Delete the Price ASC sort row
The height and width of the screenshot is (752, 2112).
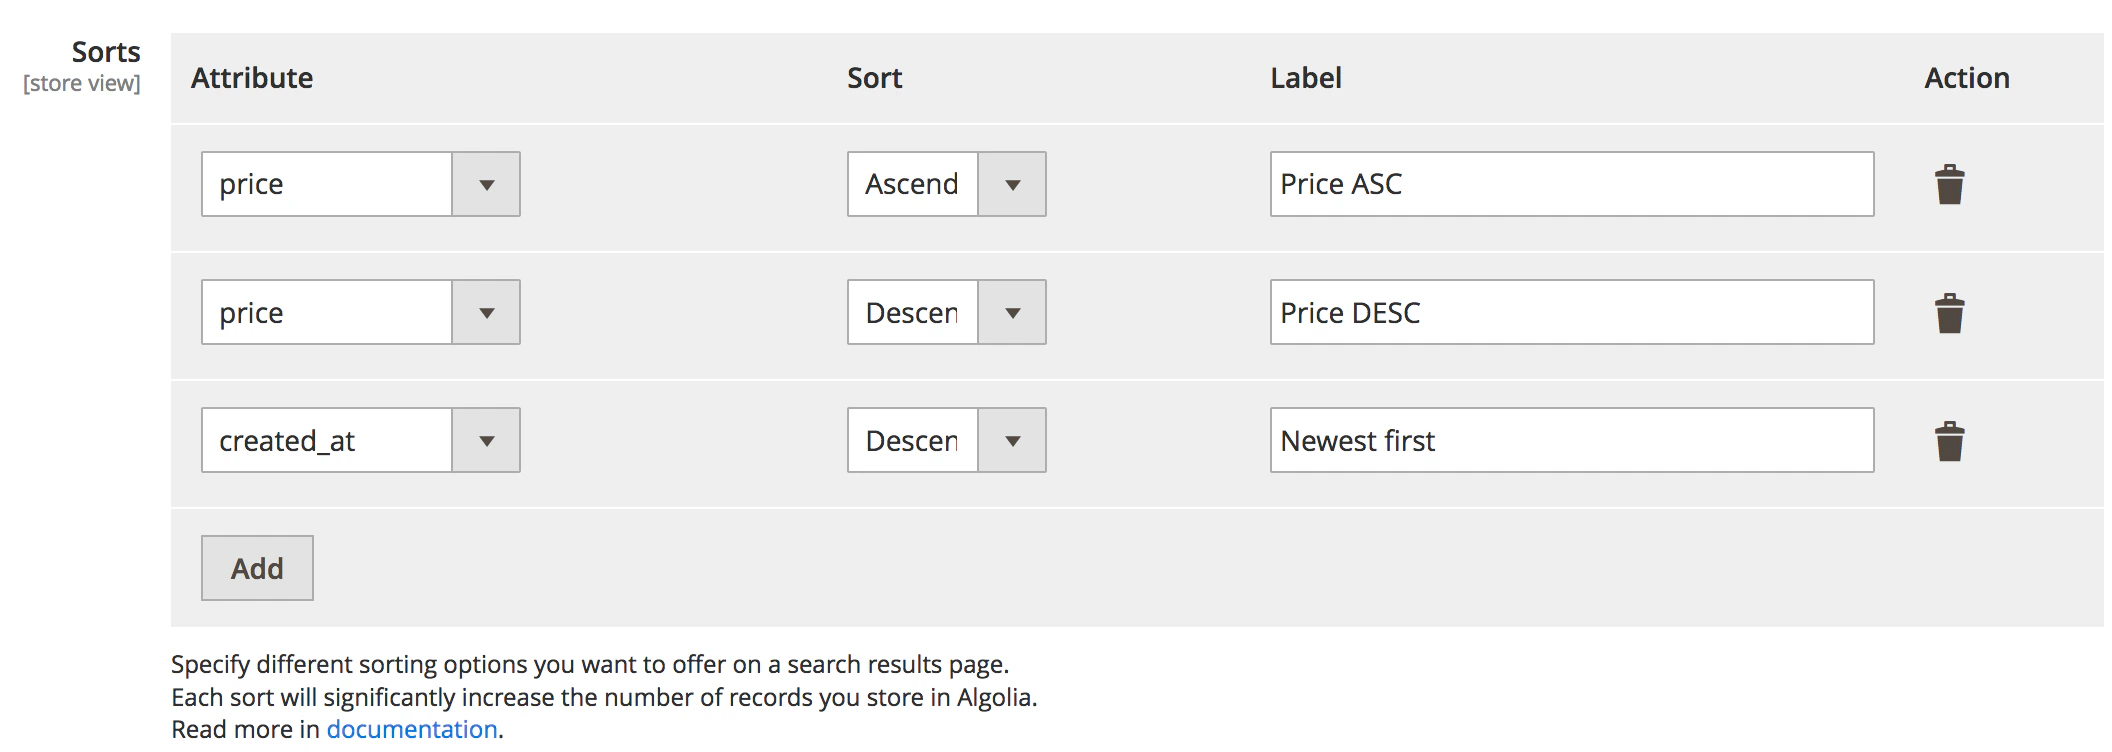click(1948, 184)
